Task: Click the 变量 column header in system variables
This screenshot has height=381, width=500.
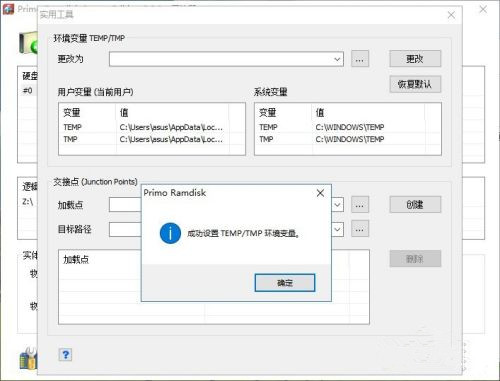Action: click(x=284, y=113)
